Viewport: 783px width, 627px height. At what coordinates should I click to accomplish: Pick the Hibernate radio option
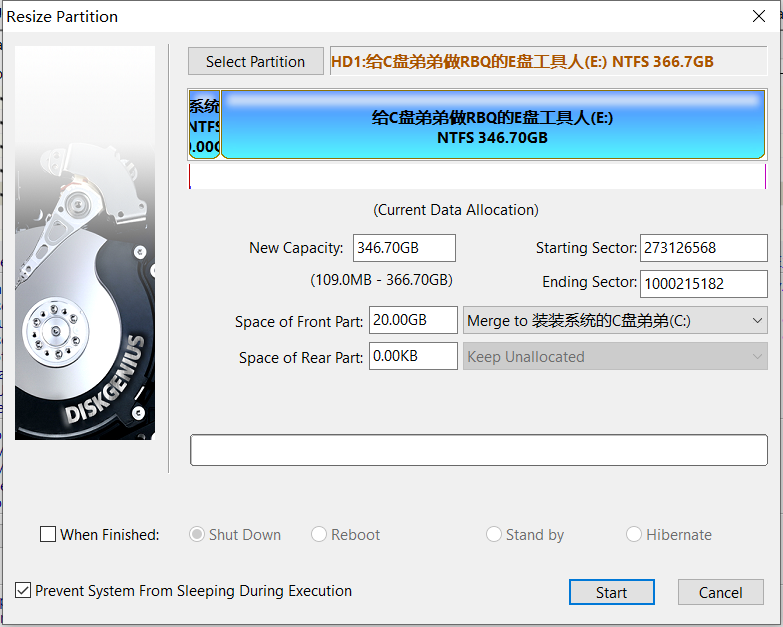[634, 535]
